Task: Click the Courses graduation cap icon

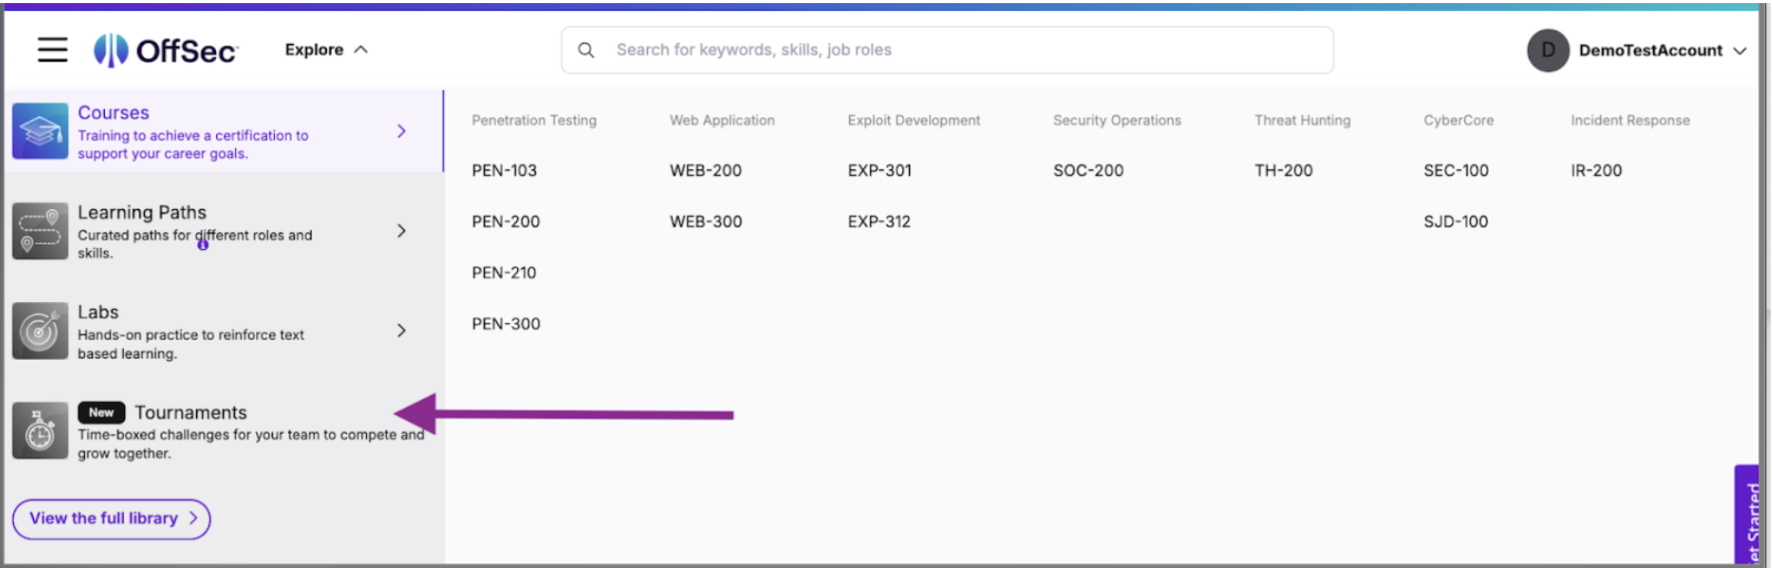Action: point(40,131)
